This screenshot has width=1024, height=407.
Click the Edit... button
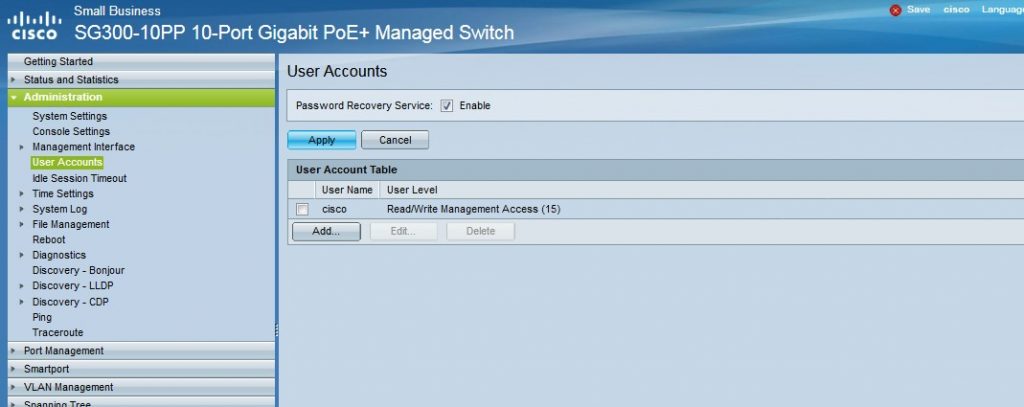click(403, 231)
